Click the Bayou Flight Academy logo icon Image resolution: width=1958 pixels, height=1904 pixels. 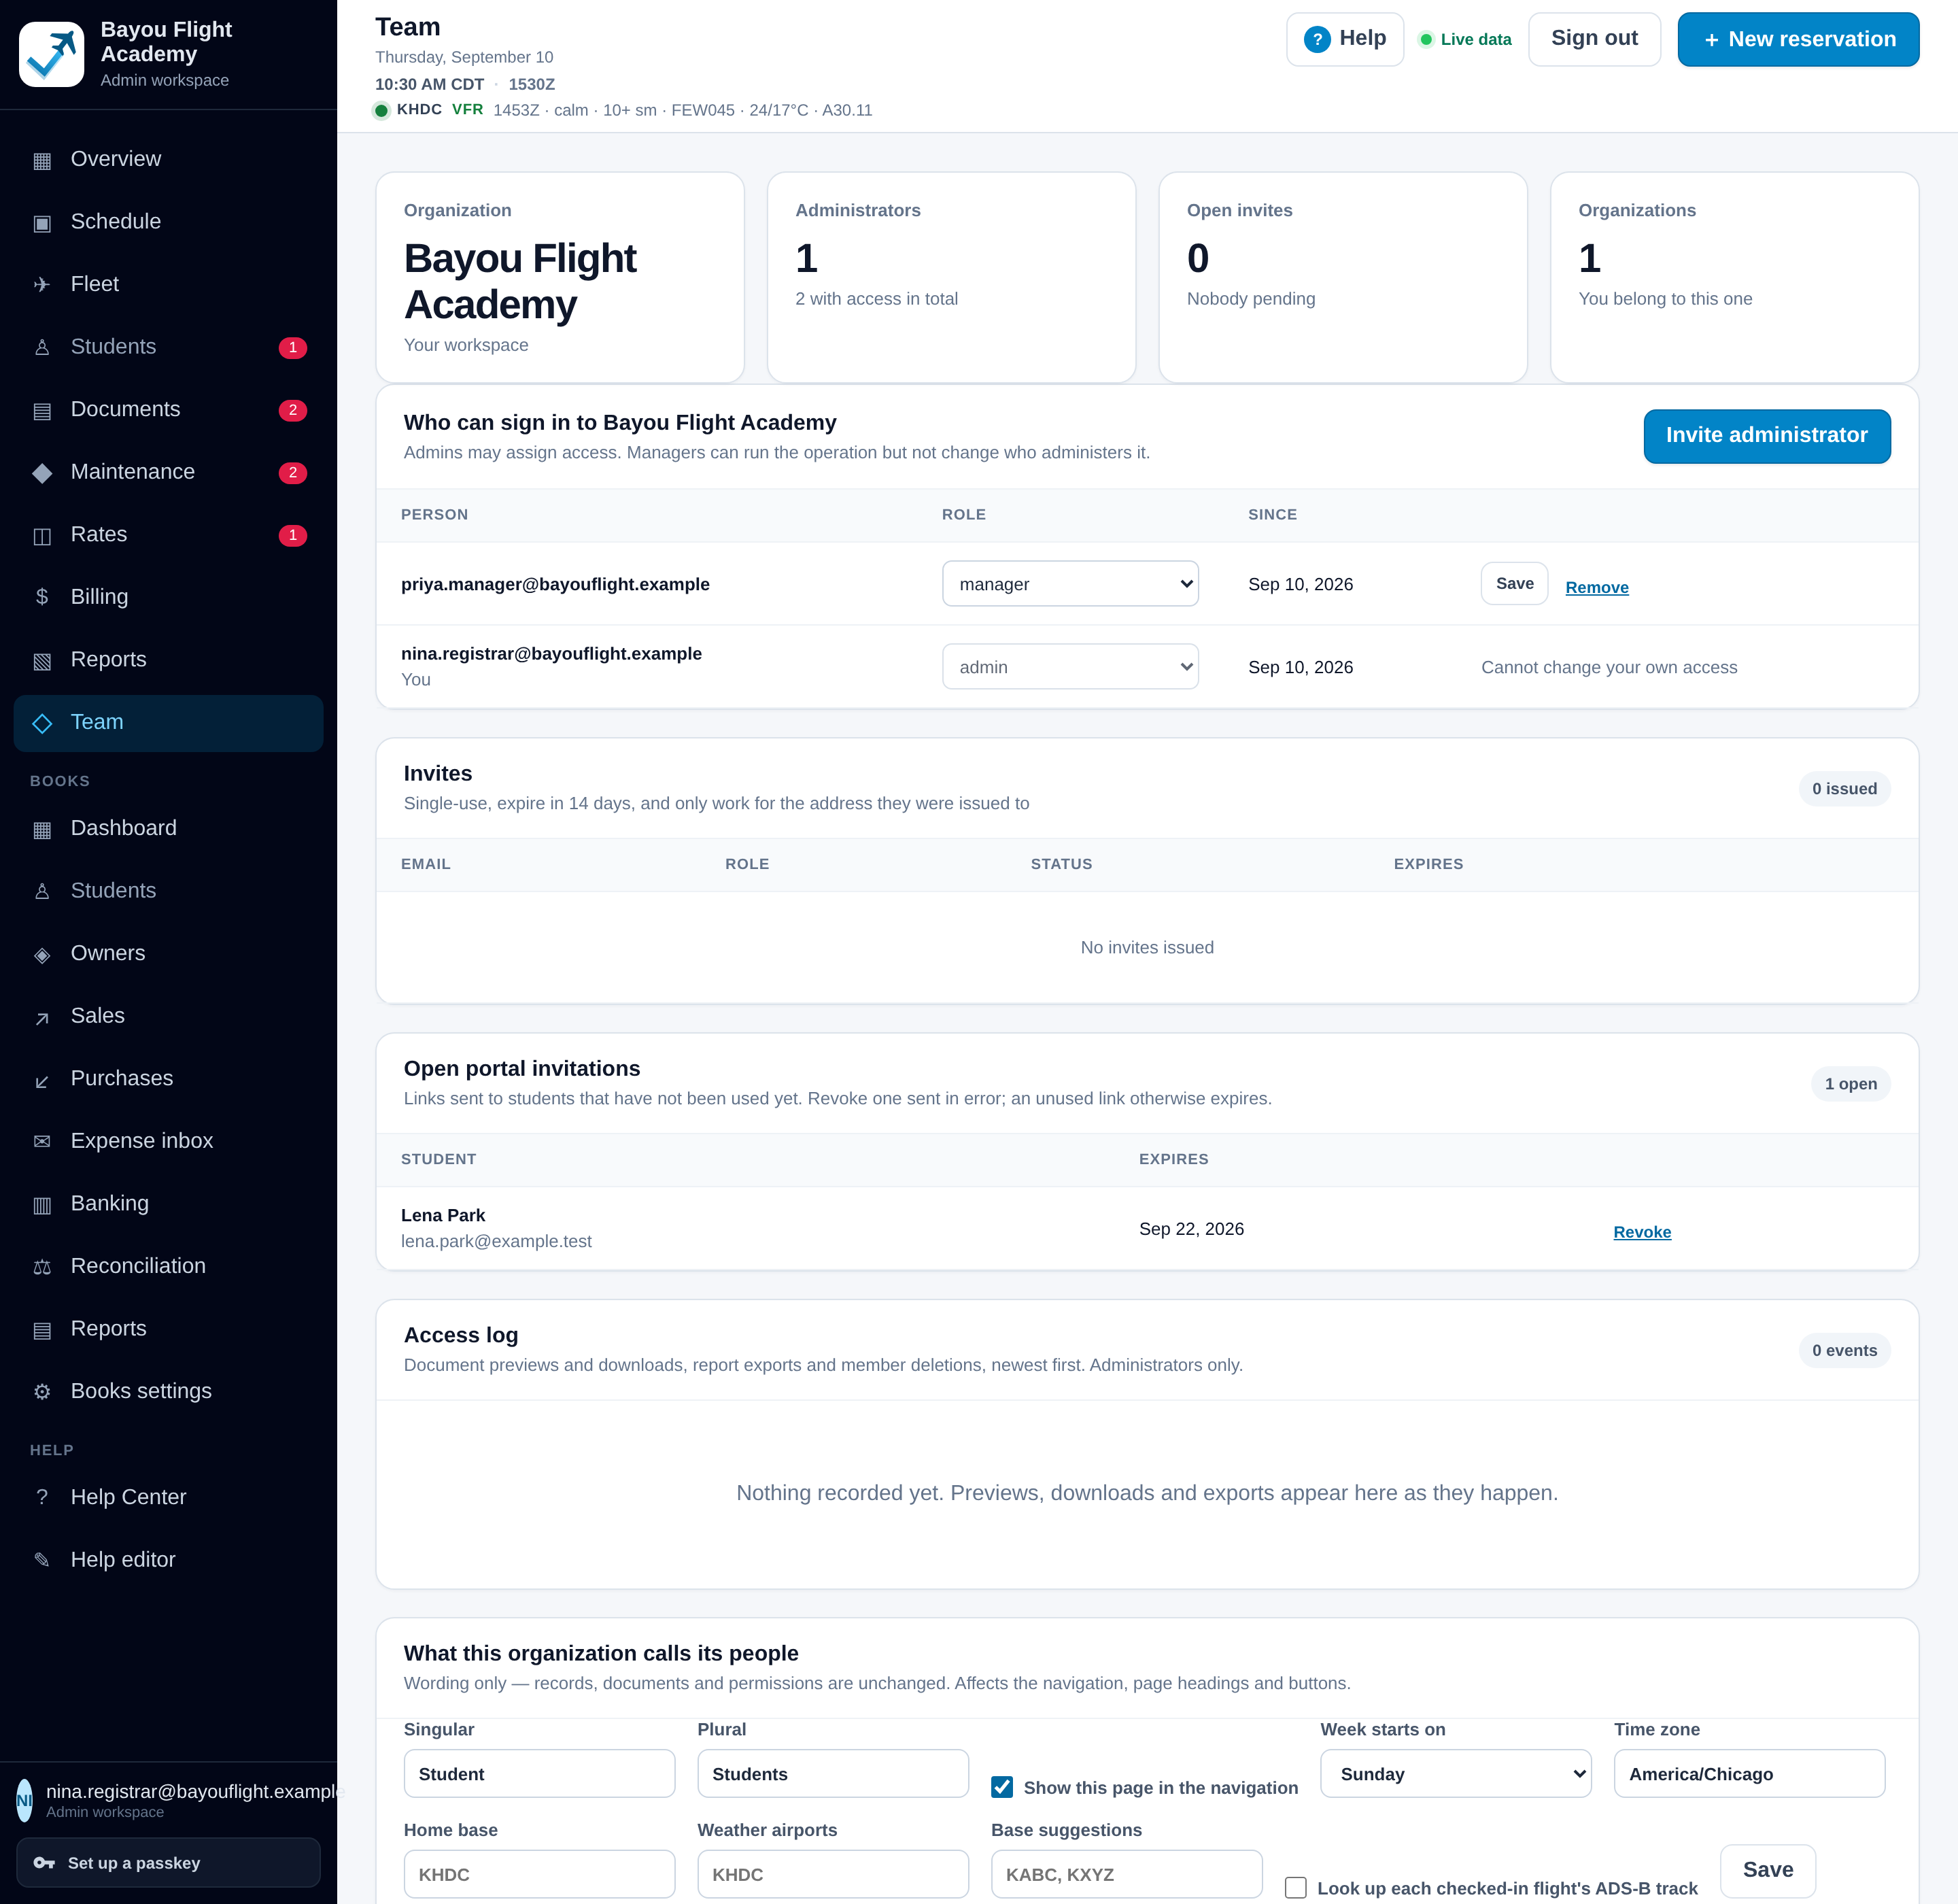coord(52,54)
